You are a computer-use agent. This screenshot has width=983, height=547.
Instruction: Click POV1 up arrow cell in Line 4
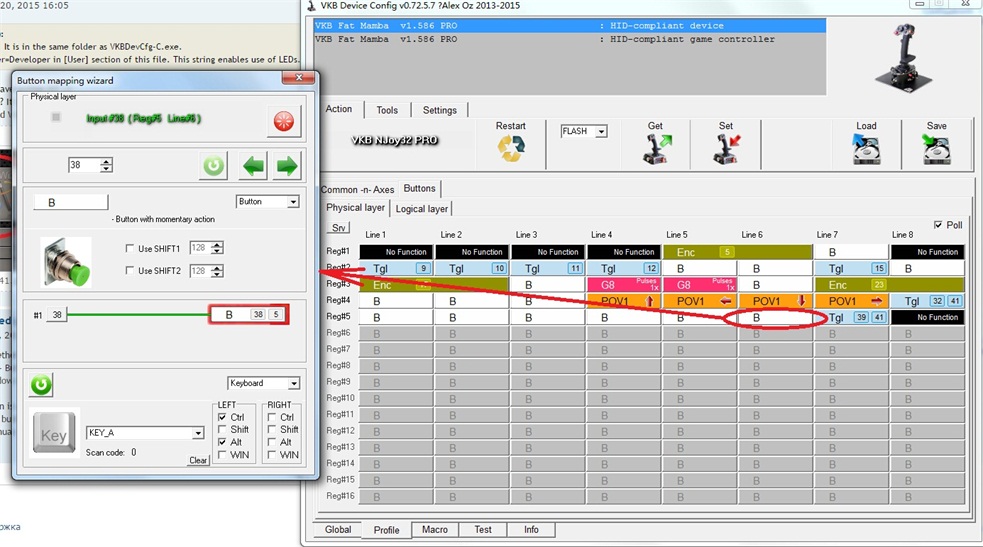click(624, 301)
